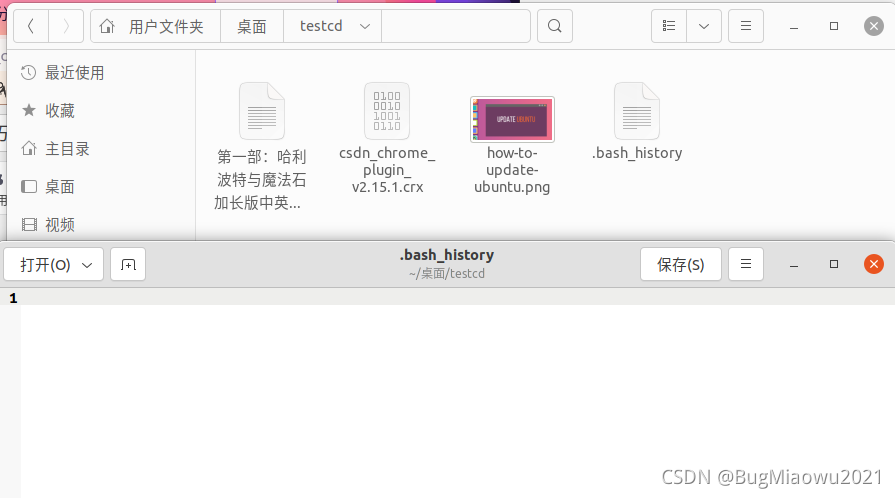Maximize the text editor window
895x498 pixels.
834,264
